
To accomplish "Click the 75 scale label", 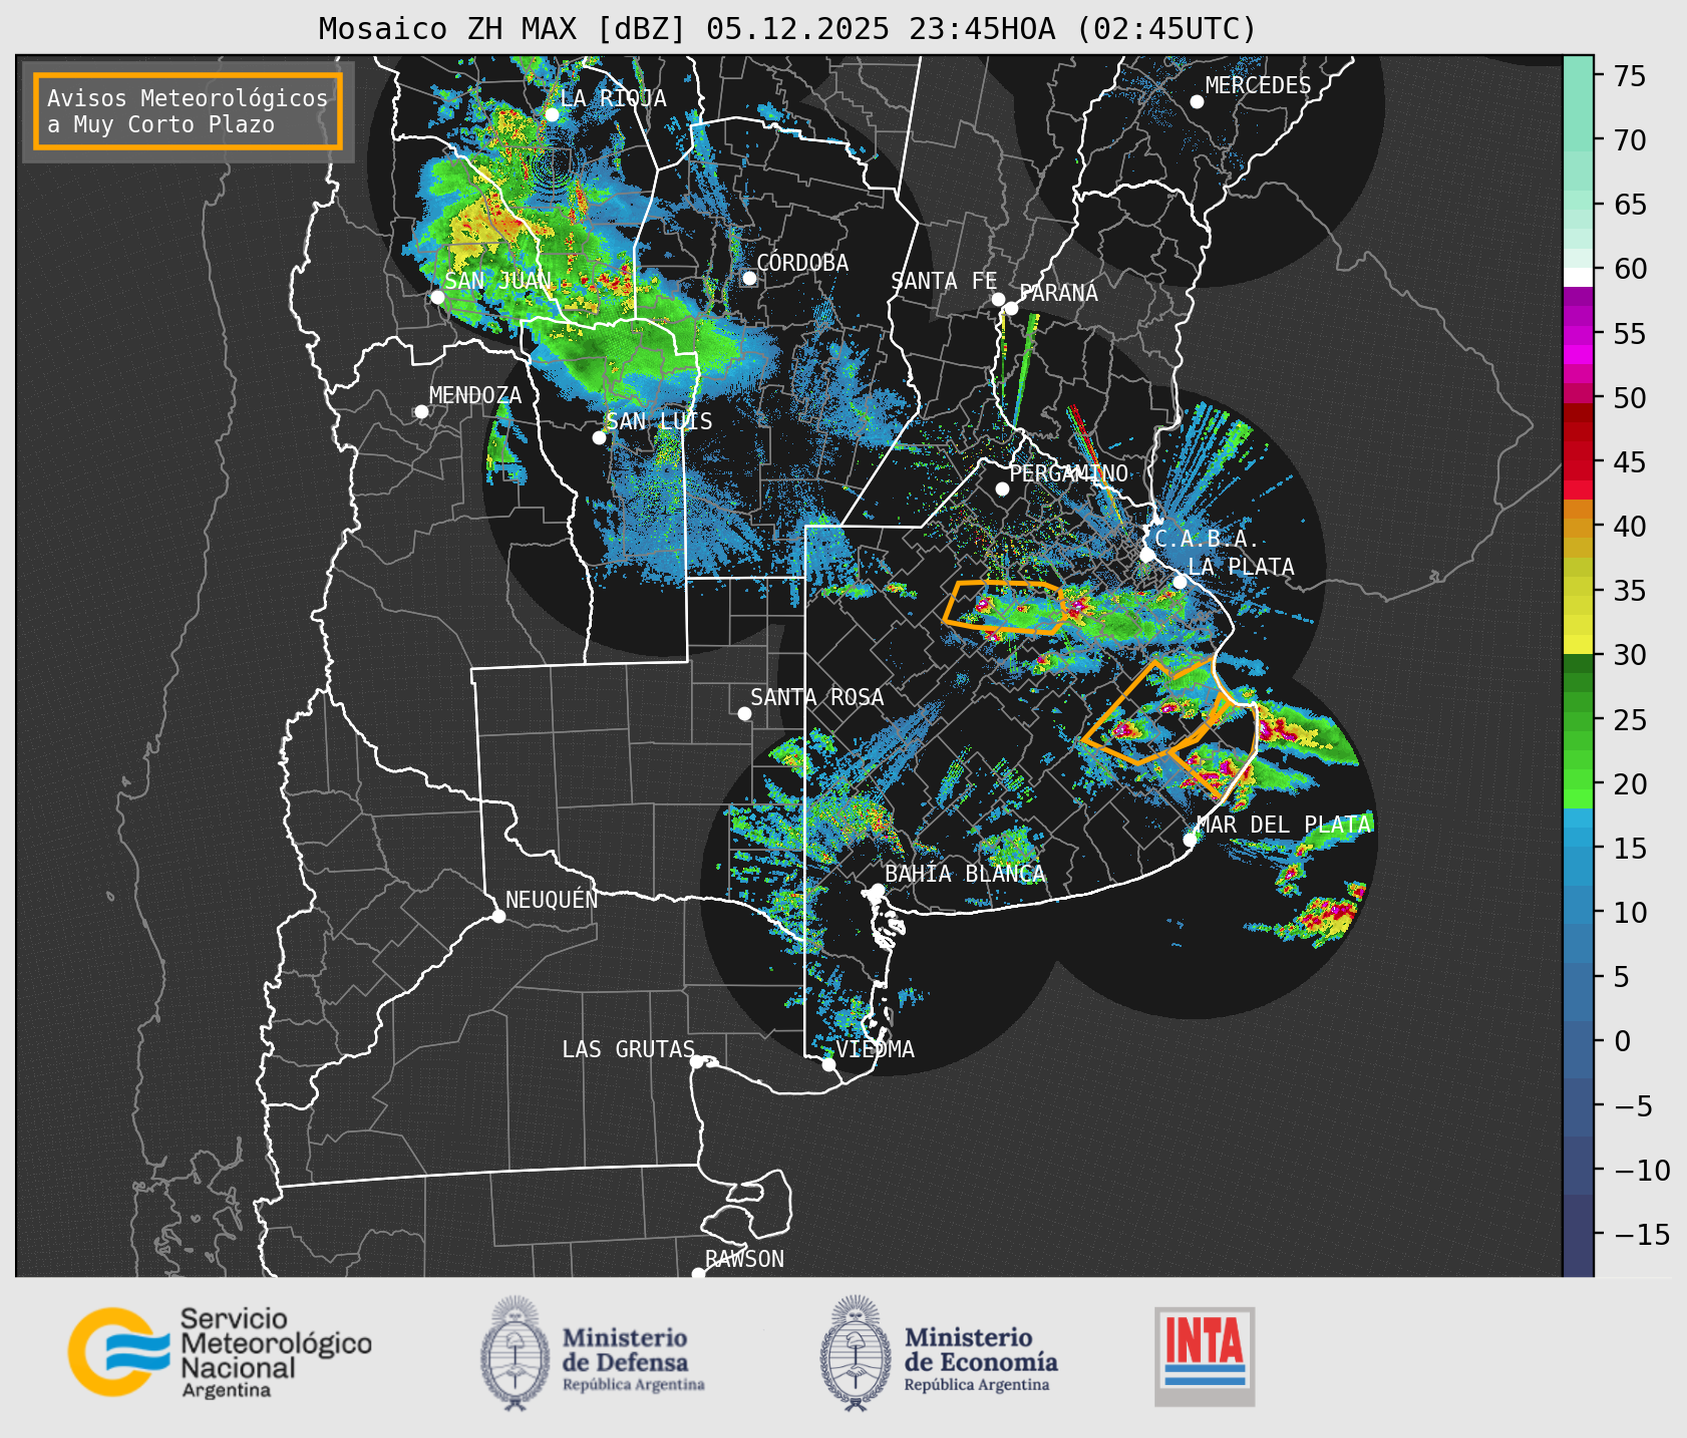I will point(1628,76).
